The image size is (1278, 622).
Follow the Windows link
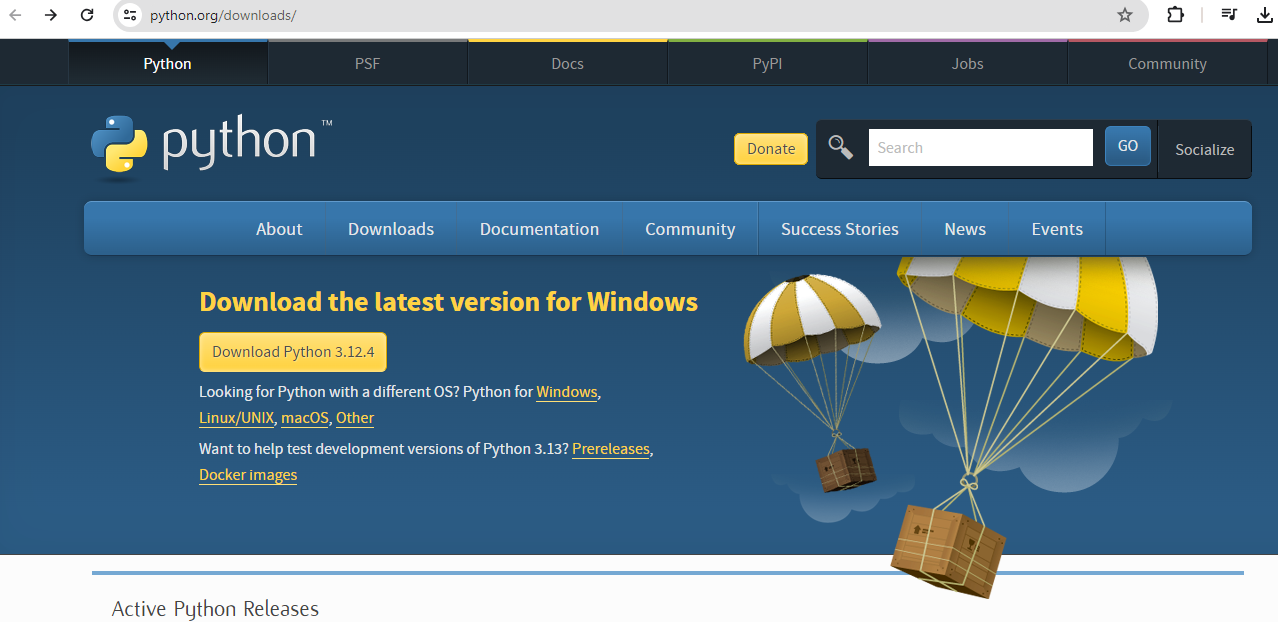(567, 392)
